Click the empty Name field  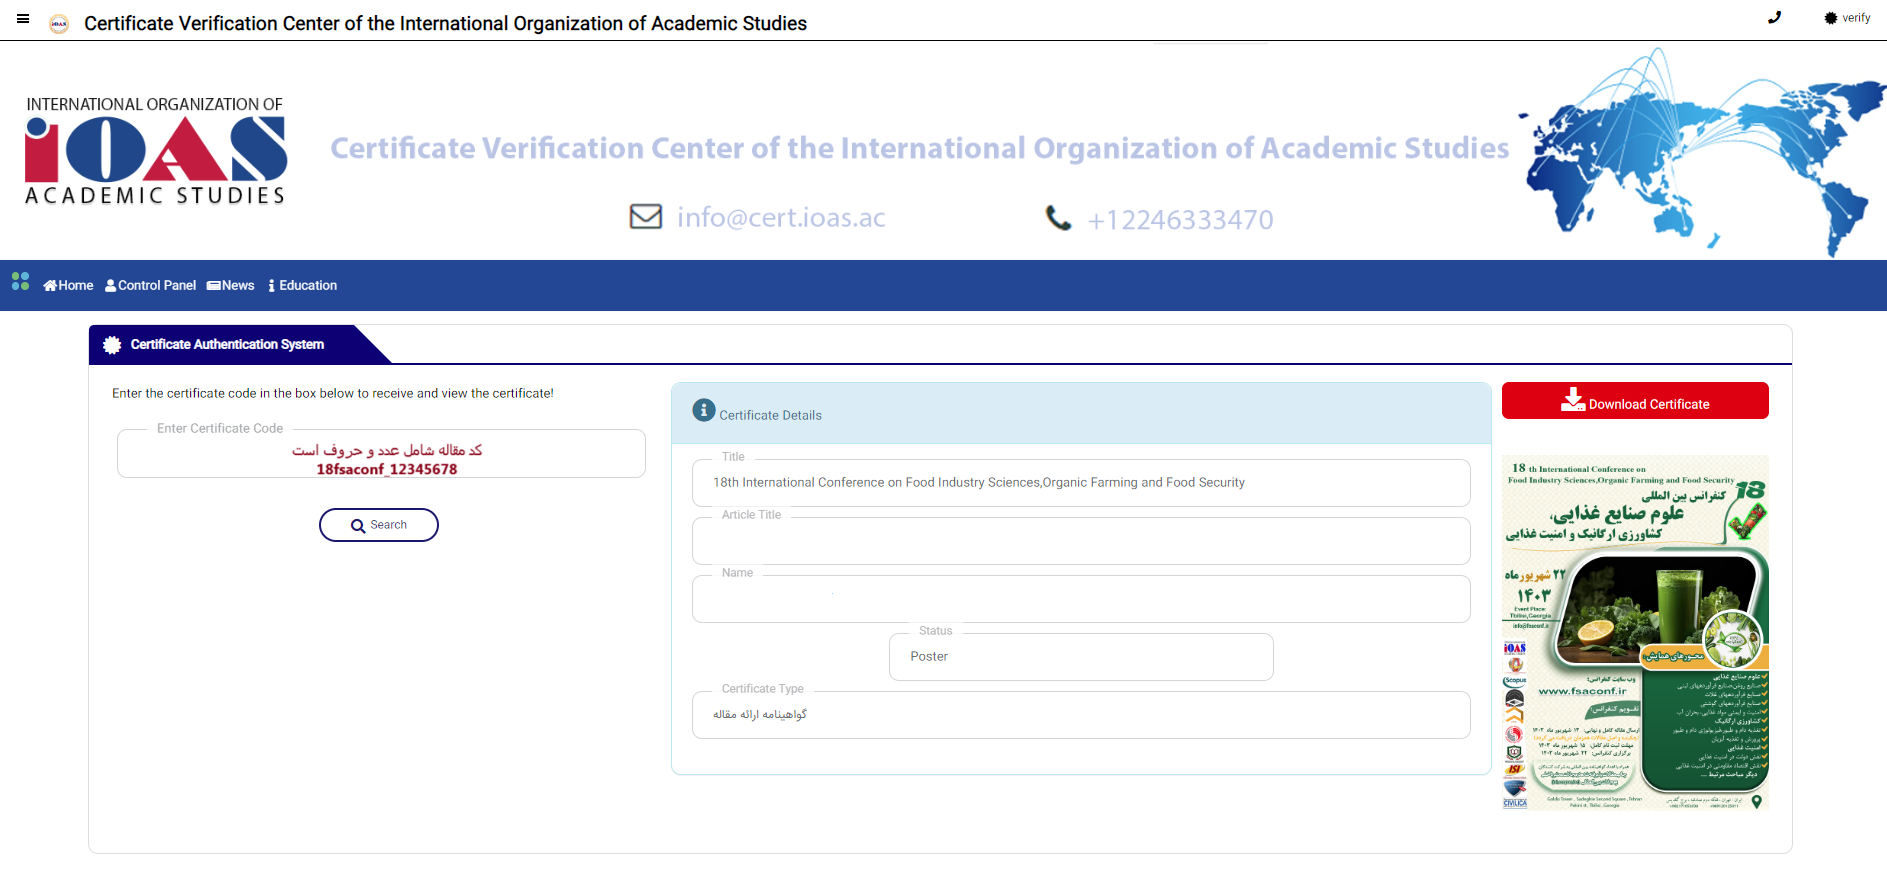pyautogui.click(x=1081, y=599)
